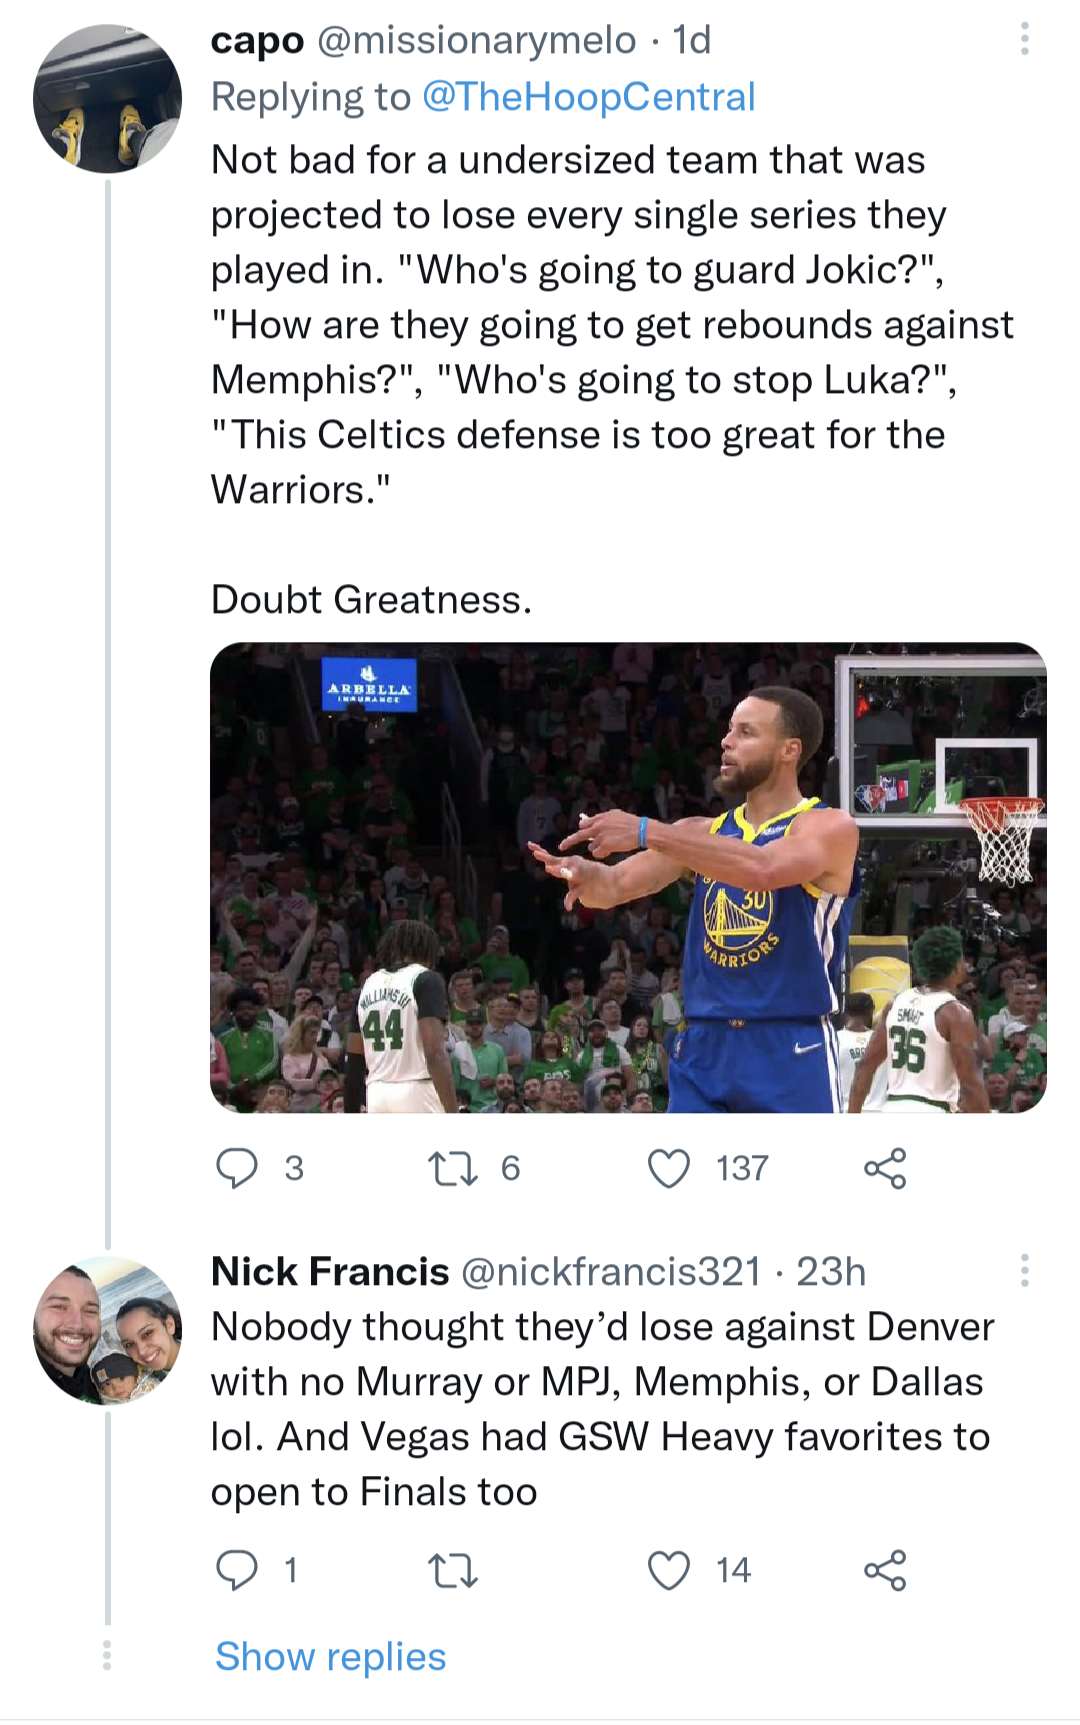The image size is (1080, 1725).
Task: Open the @missionarymelo handle
Action: [x=476, y=40]
